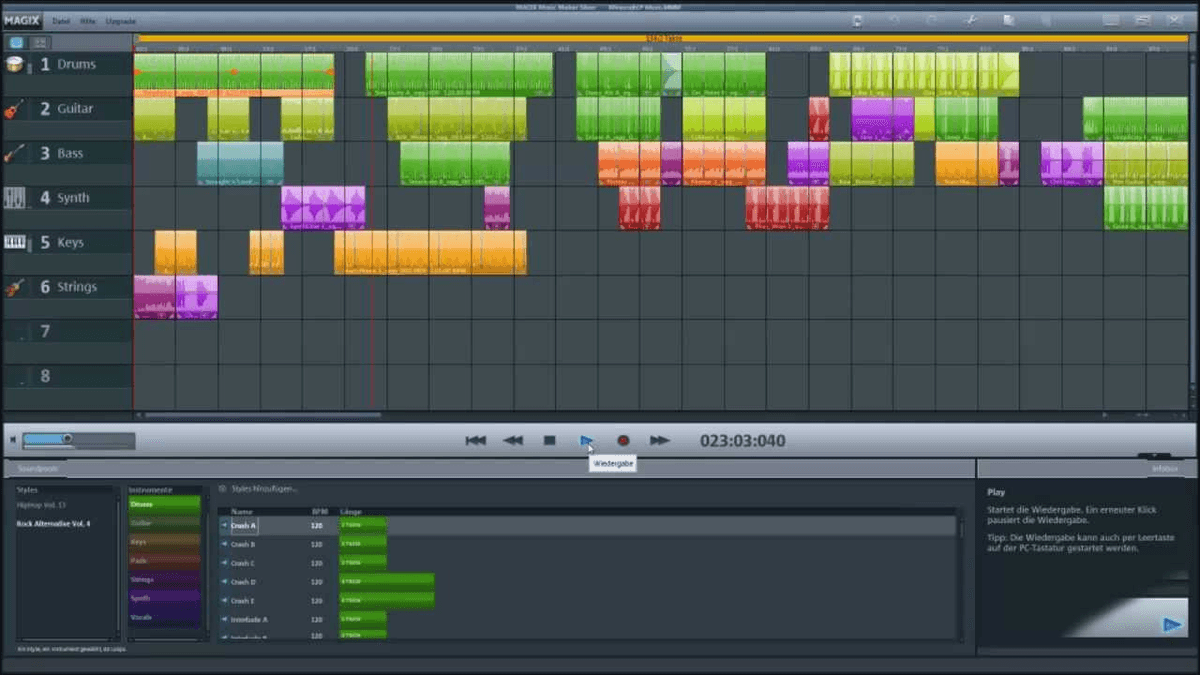Select the Keys track piano icon
This screenshot has height=675, width=1200.
(x=14, y=242)
